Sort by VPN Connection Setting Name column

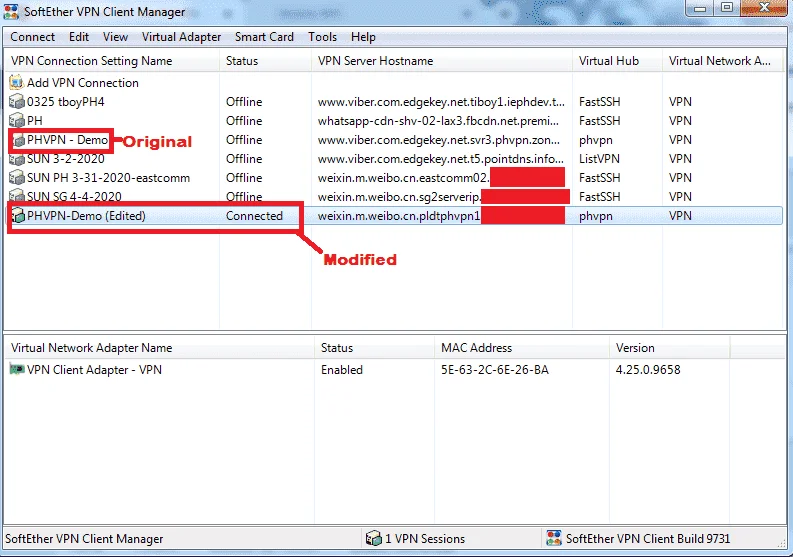(x=112, y=61)
